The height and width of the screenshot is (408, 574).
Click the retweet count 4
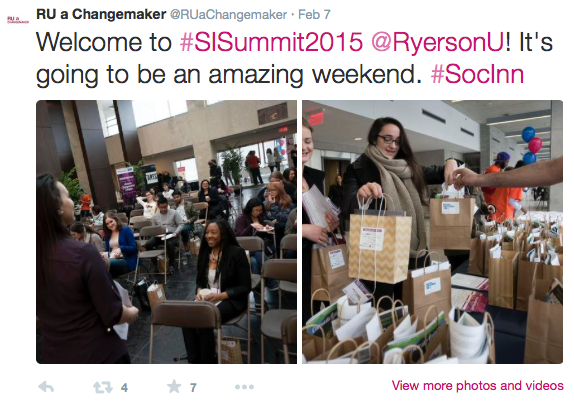tap(124, 388)
